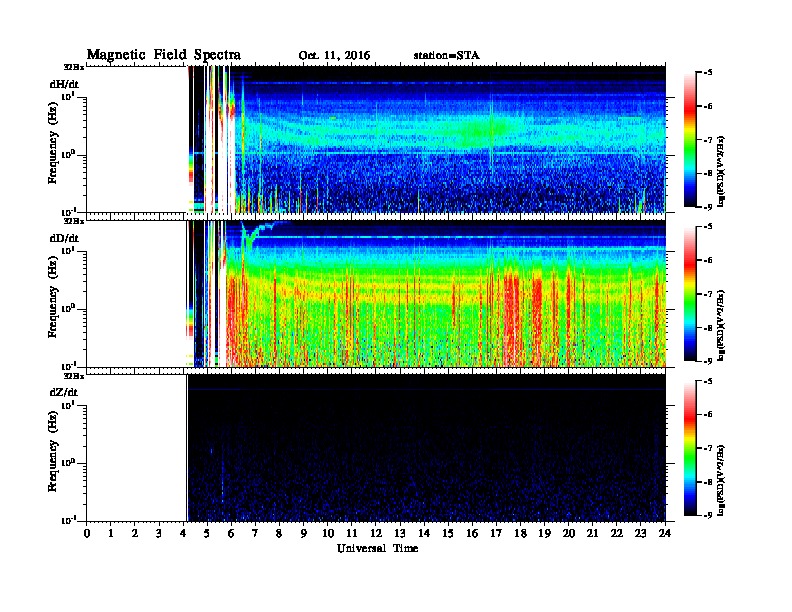Click the hour "18" tick label
792x612 pixels.
coord(520,533)
